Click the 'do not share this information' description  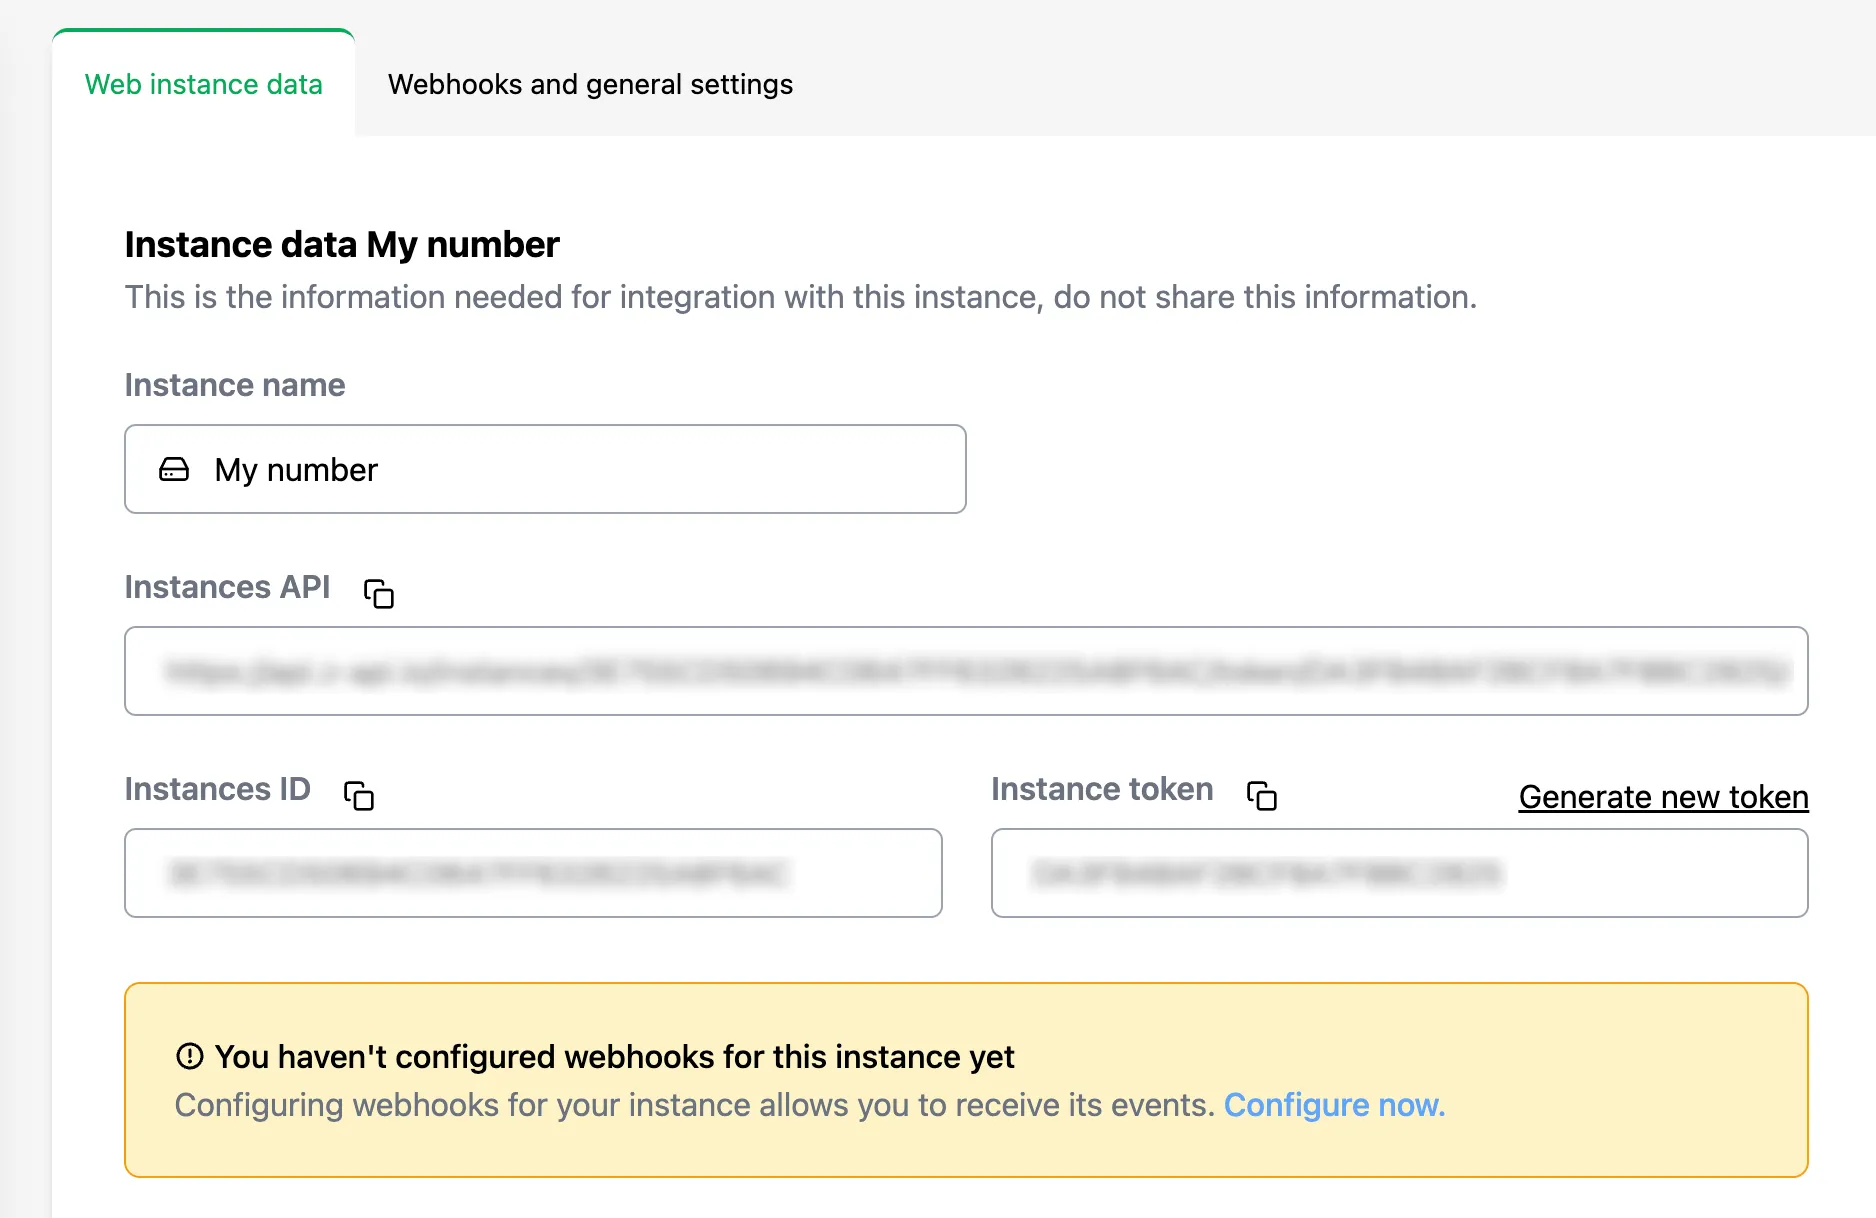pos(800,297)
